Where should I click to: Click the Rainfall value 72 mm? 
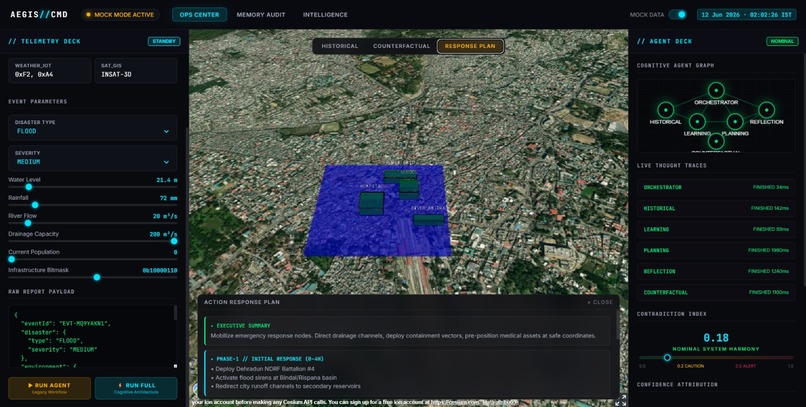(168, 198)
